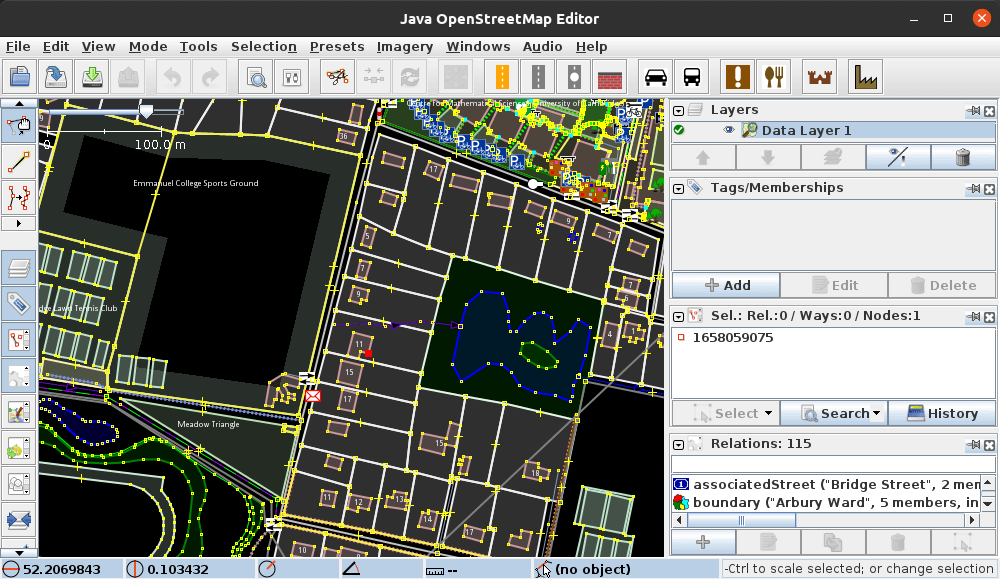The width and height of the screenshot is (1000, 579).
Task: Choose the orange road preset icon
Action: (x=502, y=77)
